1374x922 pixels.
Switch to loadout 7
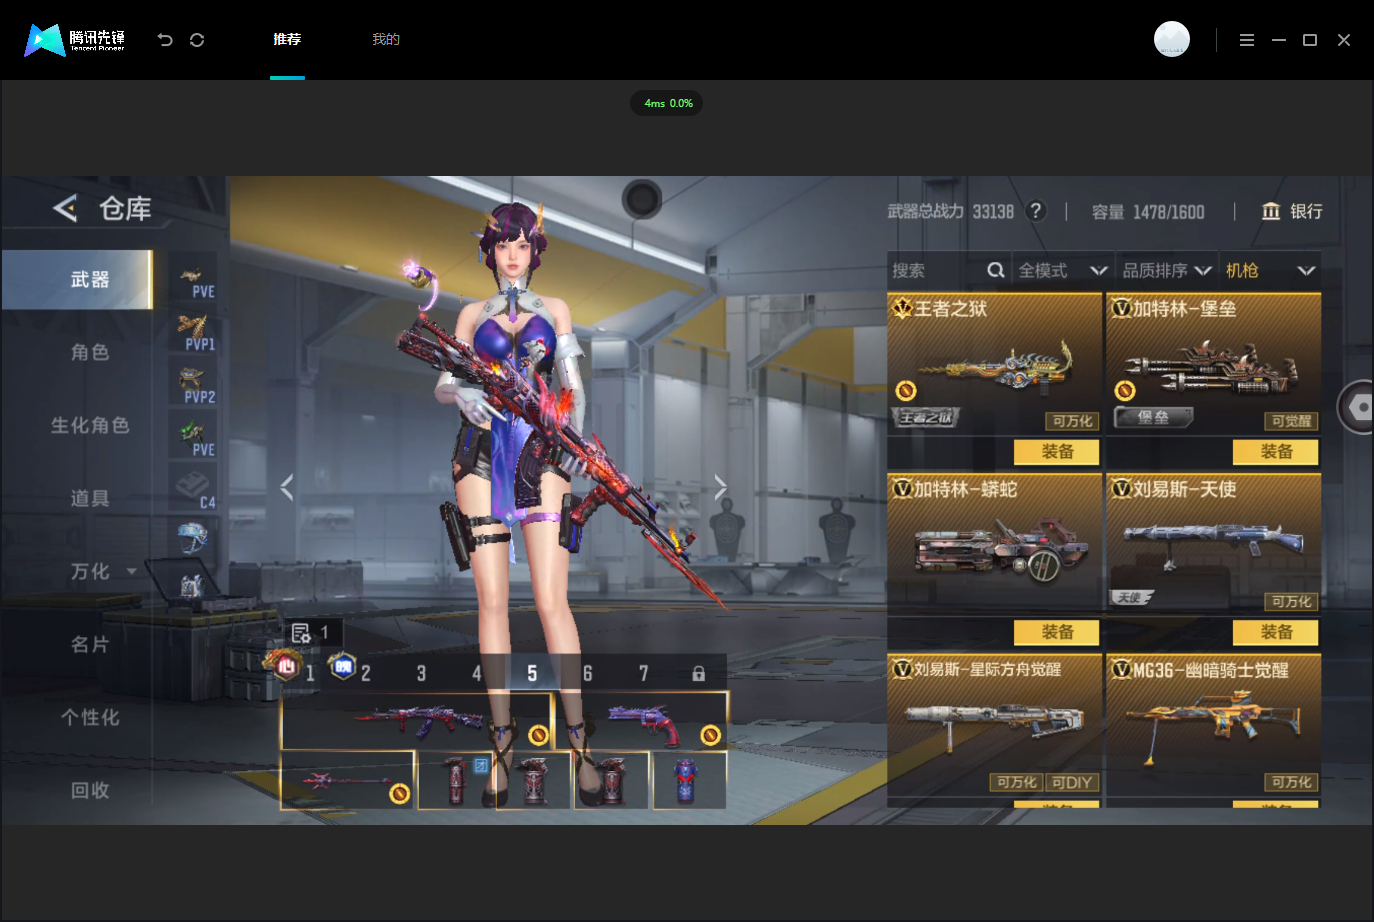click(x=644, y=674)
